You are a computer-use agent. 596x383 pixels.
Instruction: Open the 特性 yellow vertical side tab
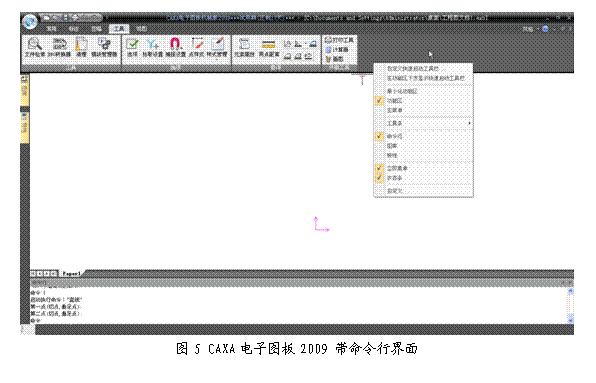point(24,127)
